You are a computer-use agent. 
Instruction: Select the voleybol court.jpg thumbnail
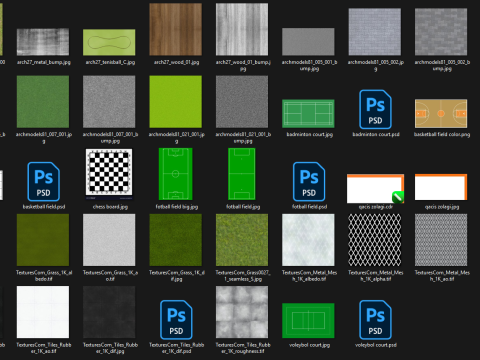[308, 321]
